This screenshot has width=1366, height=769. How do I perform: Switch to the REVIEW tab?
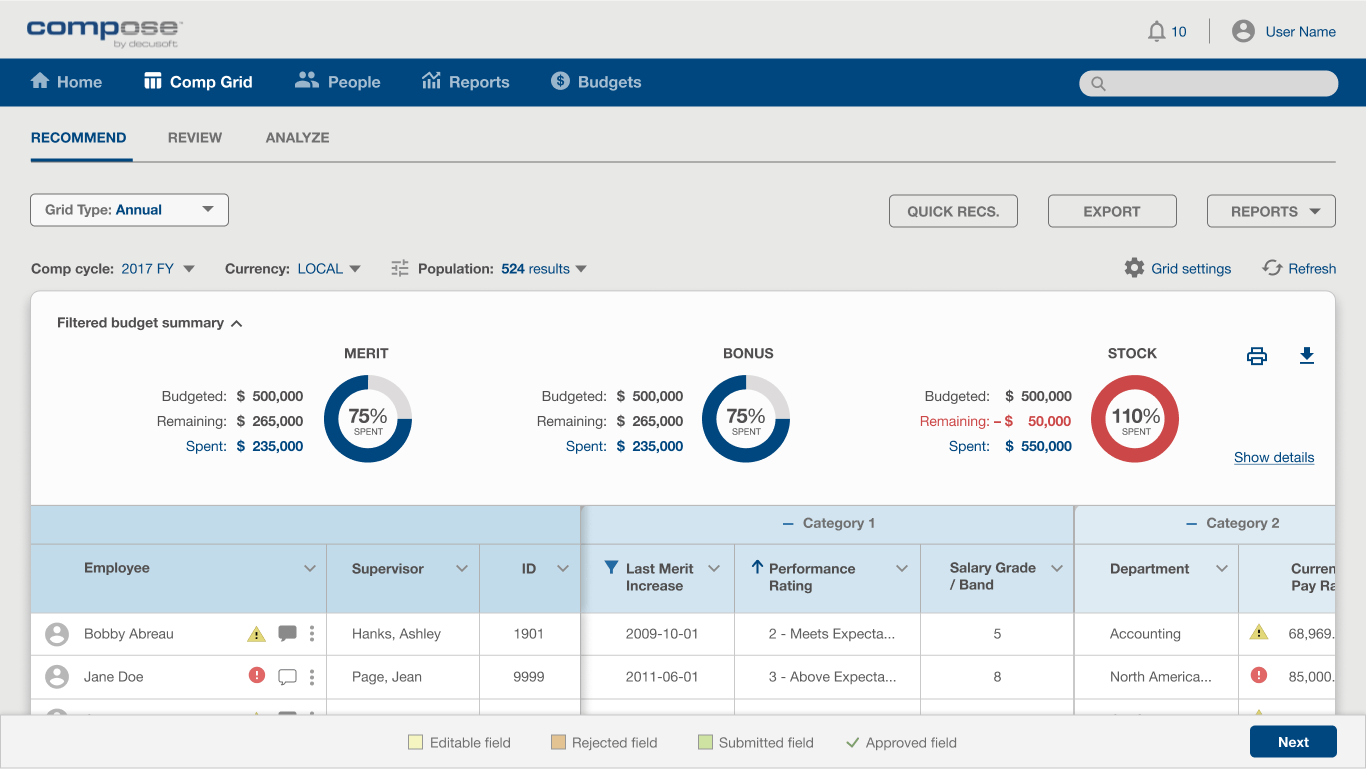(195, 138)
